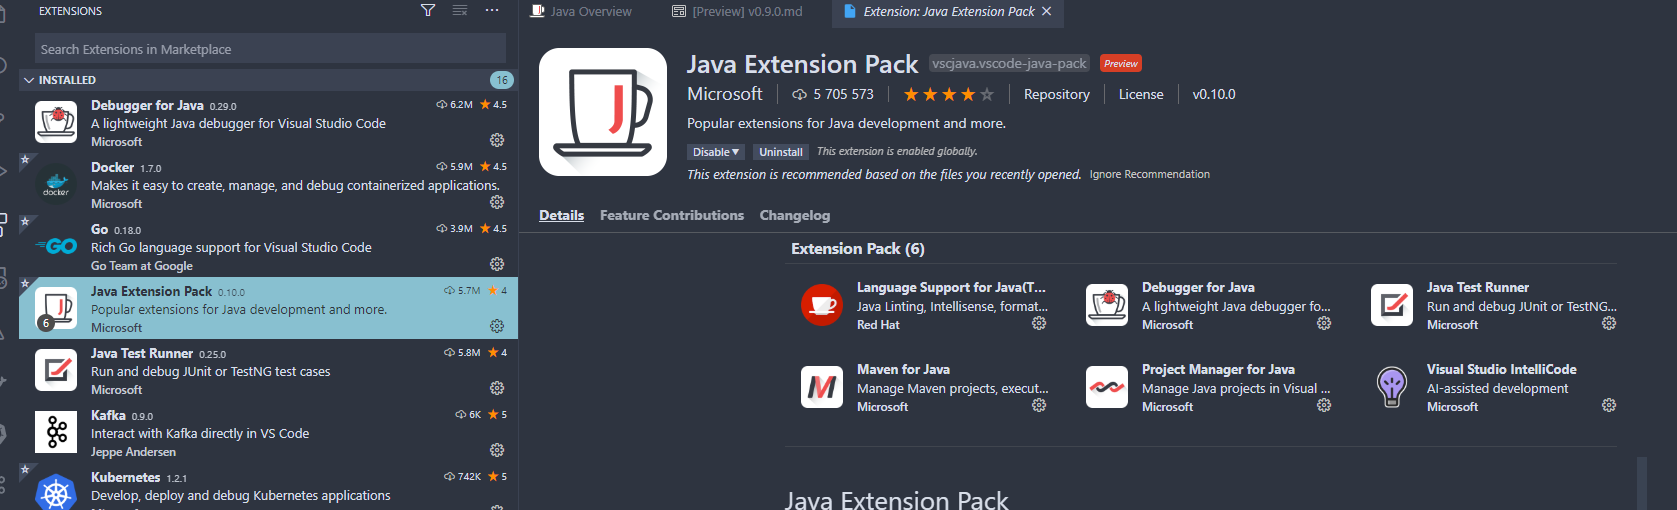1677x510 pixels.
Task: Select Docker in installed list
Action: [268, 184]
